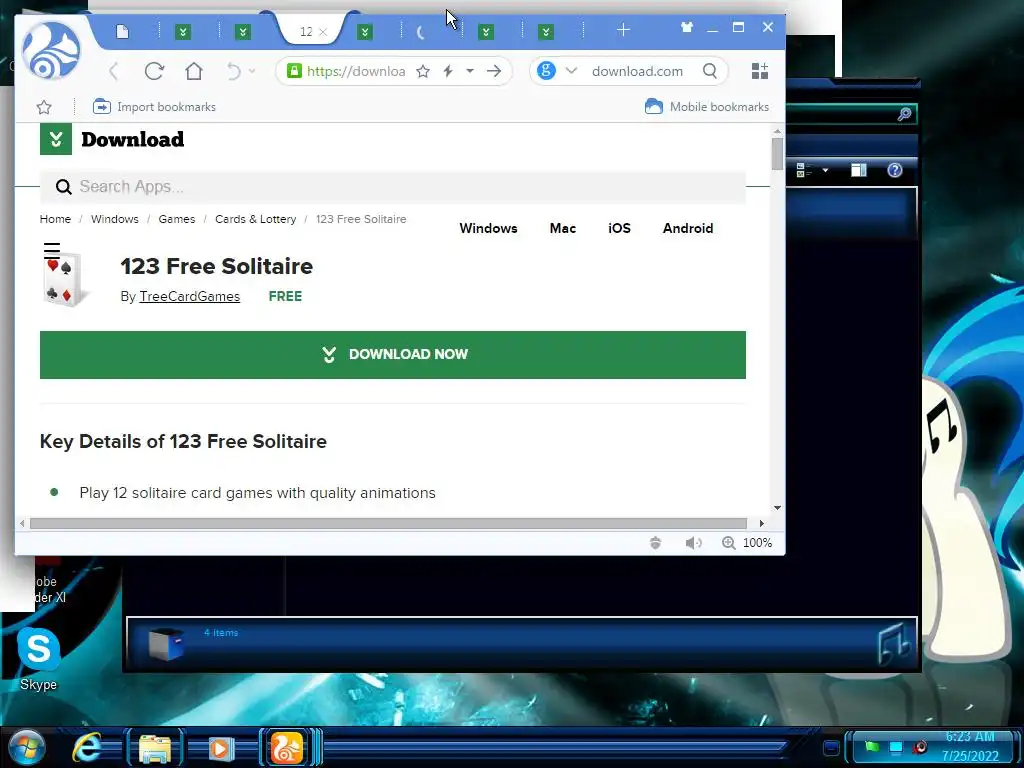The width and height of the screenshot is (1024, 768).
Task: Click the green flag tray icon
Action: click(x=872, y=746)
